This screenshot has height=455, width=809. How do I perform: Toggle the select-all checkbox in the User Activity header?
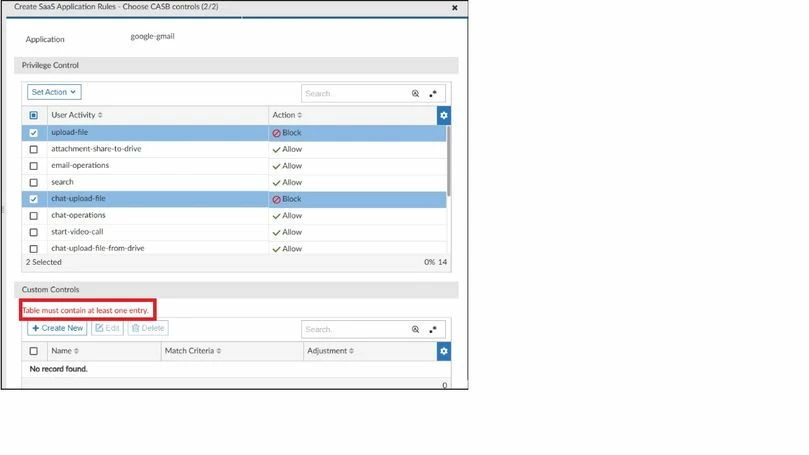tap(34, 115)
